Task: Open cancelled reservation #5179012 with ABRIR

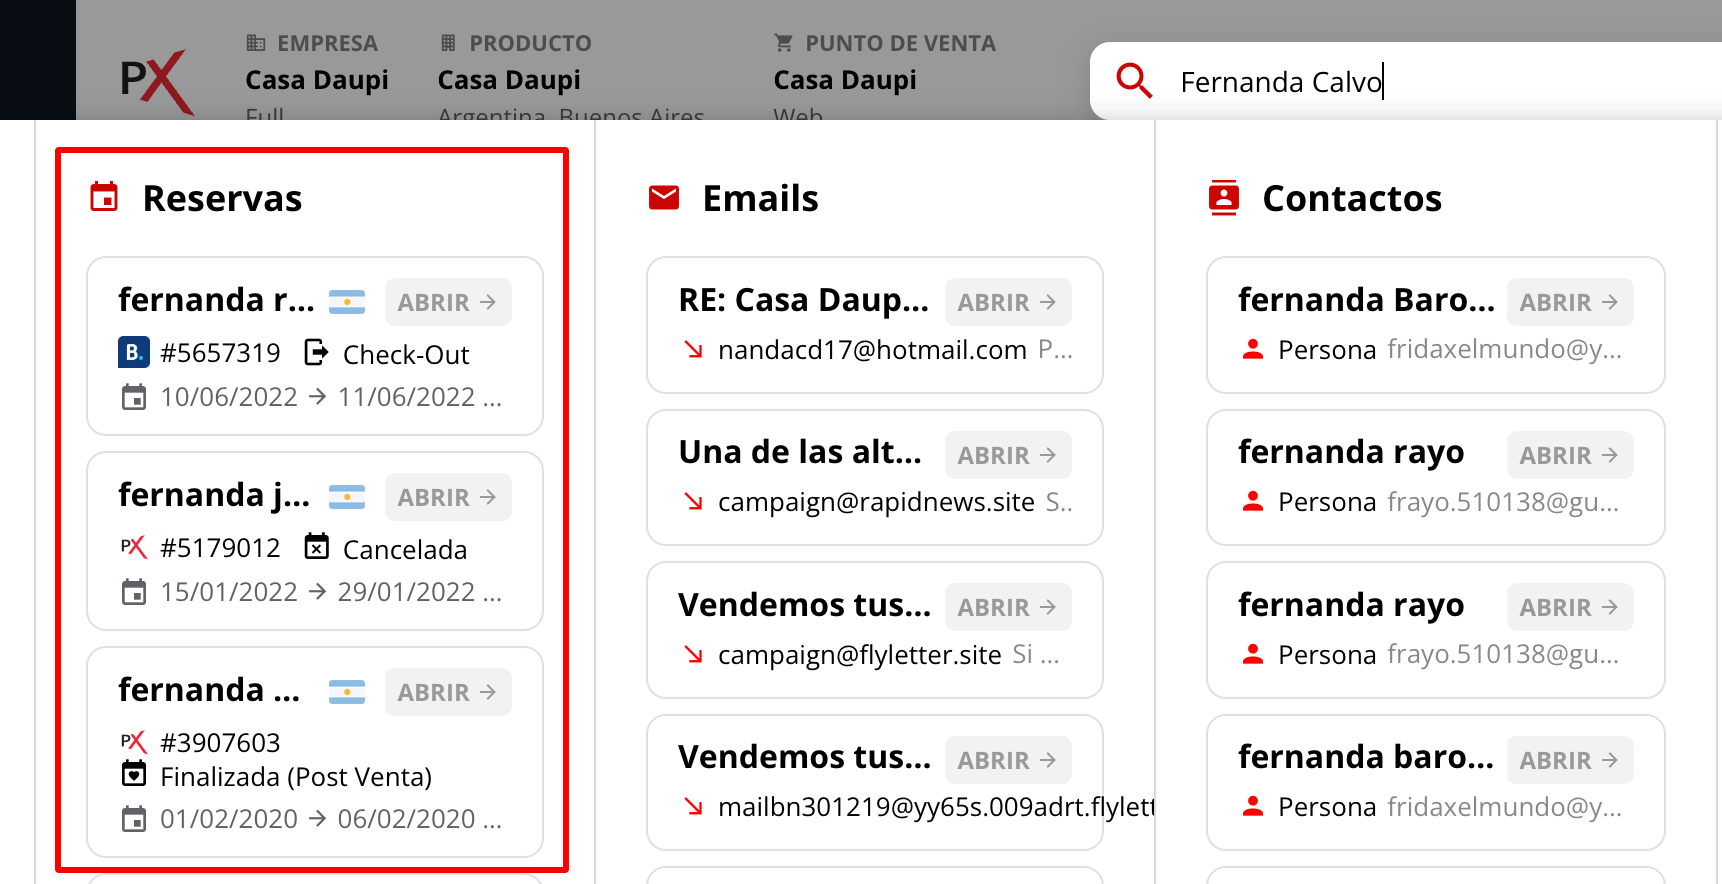Action: click(448, 497)
